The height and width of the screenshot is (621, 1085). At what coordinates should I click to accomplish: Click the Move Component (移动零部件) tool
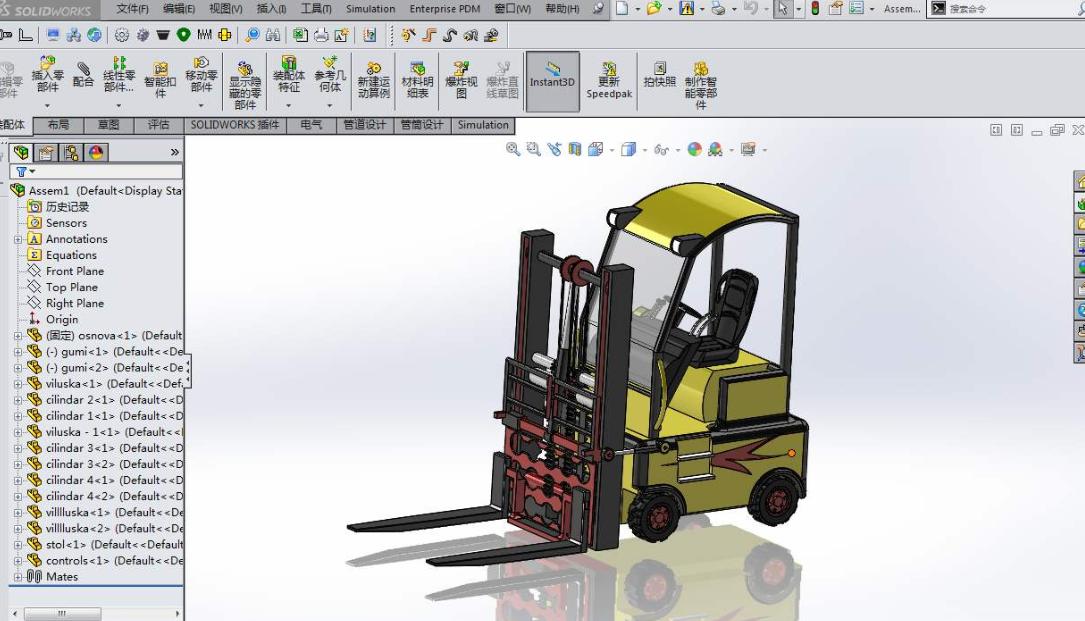click(201, 74)
